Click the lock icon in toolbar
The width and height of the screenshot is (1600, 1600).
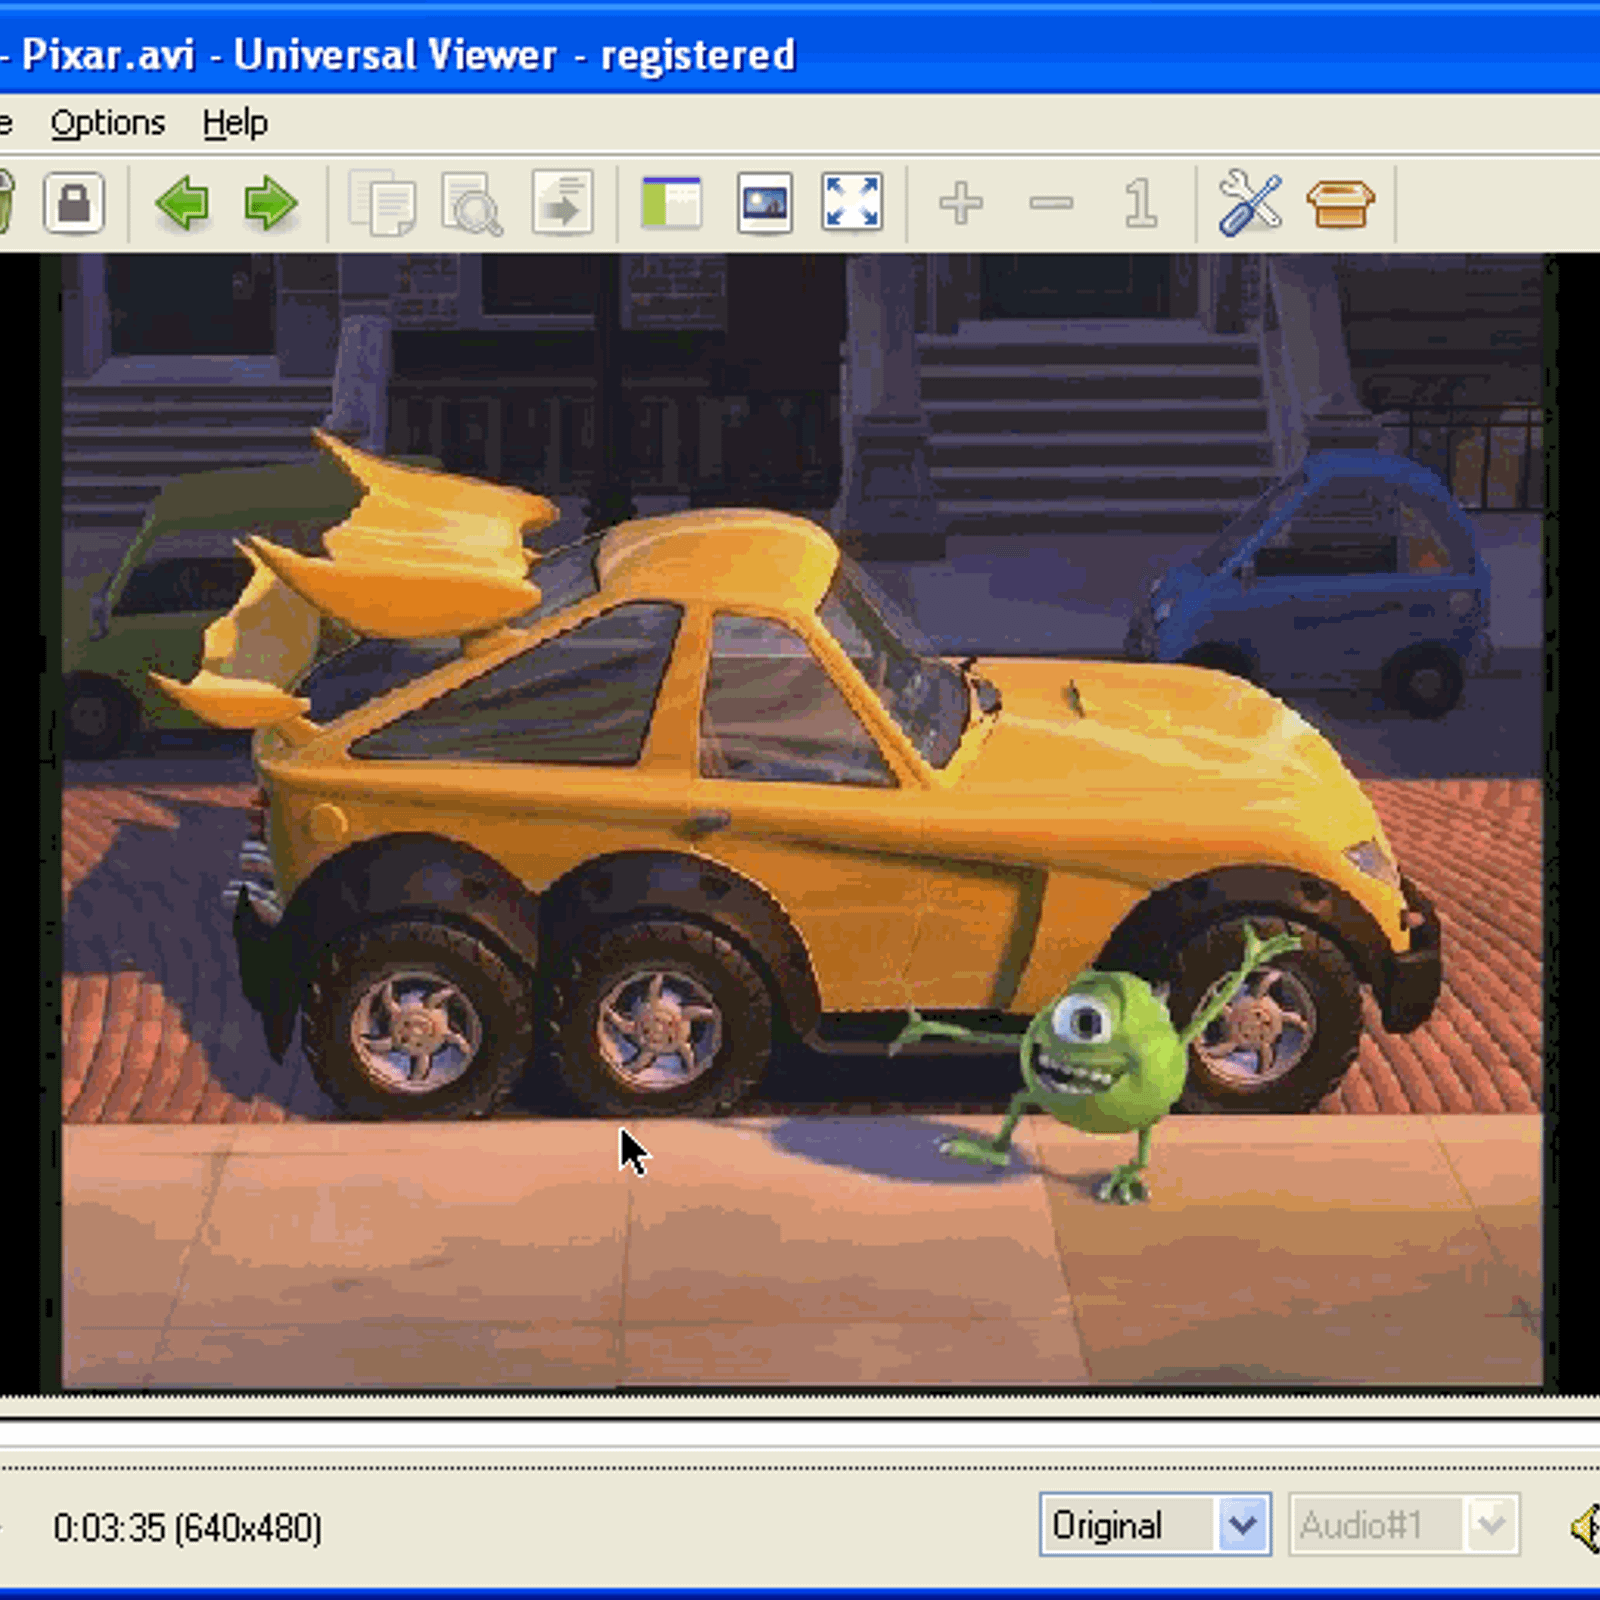point(74,203)
